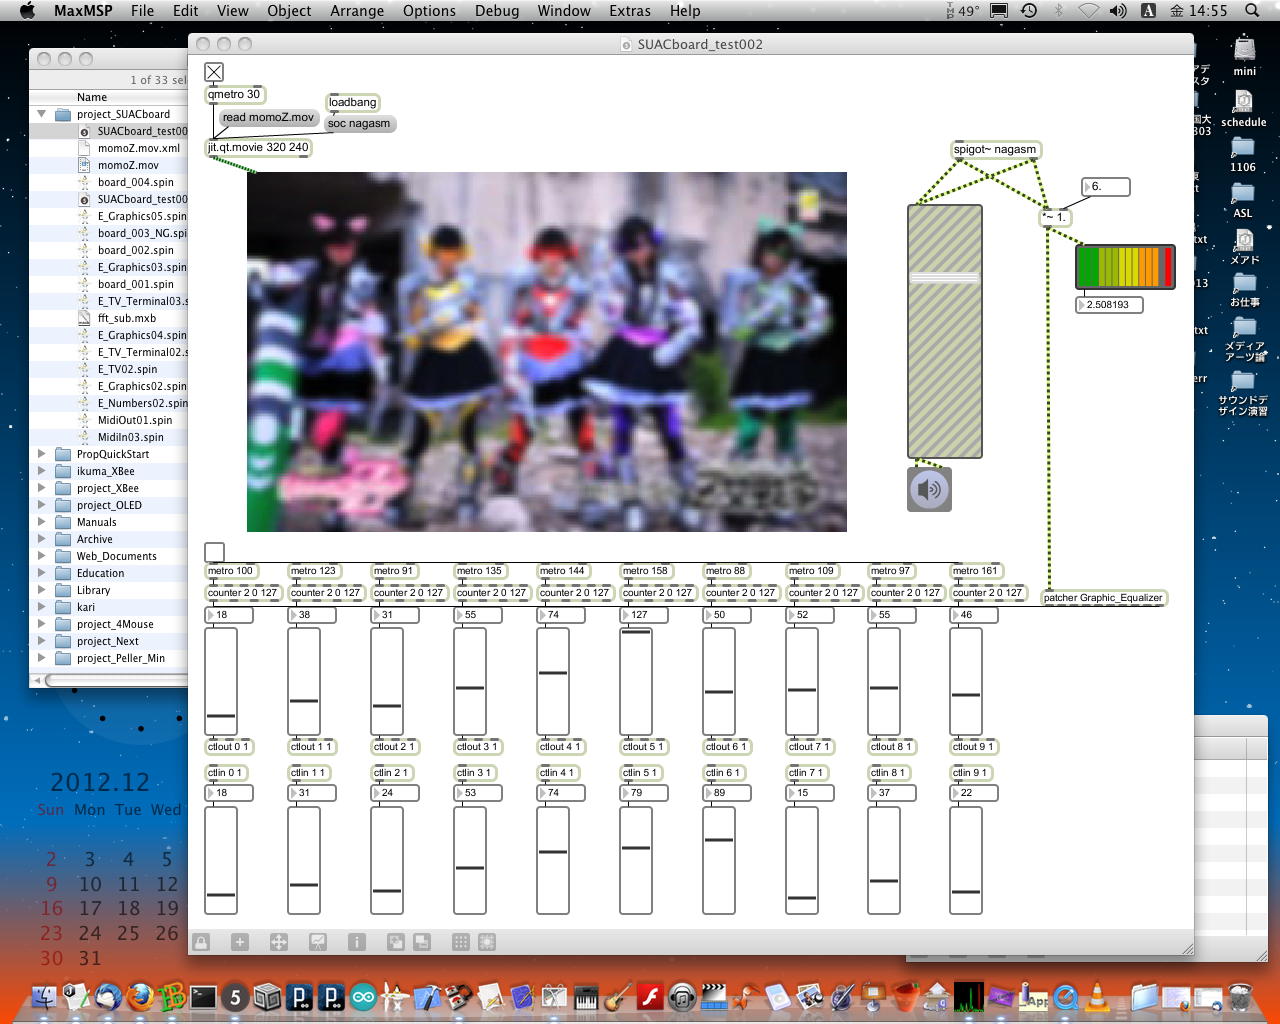This screenshot has width=1280, height=1024.
Task: Toggle presentation mode icon in patcher toolbar
Action: click(318, 942)
